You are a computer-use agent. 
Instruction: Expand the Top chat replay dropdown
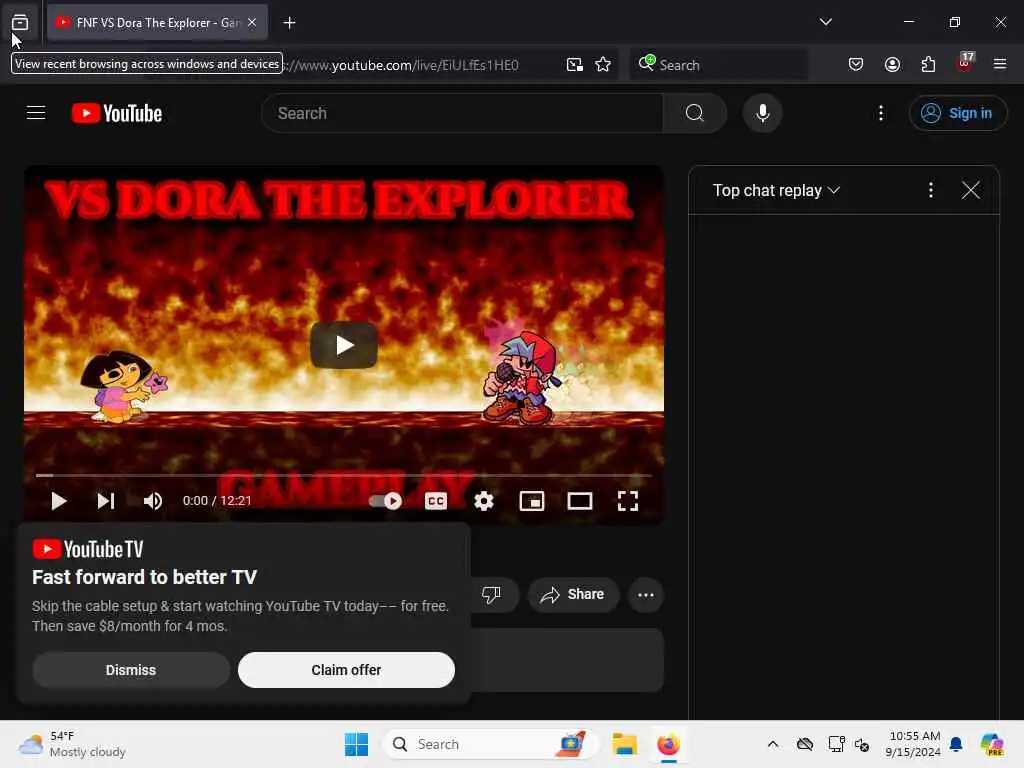[776, 191]
